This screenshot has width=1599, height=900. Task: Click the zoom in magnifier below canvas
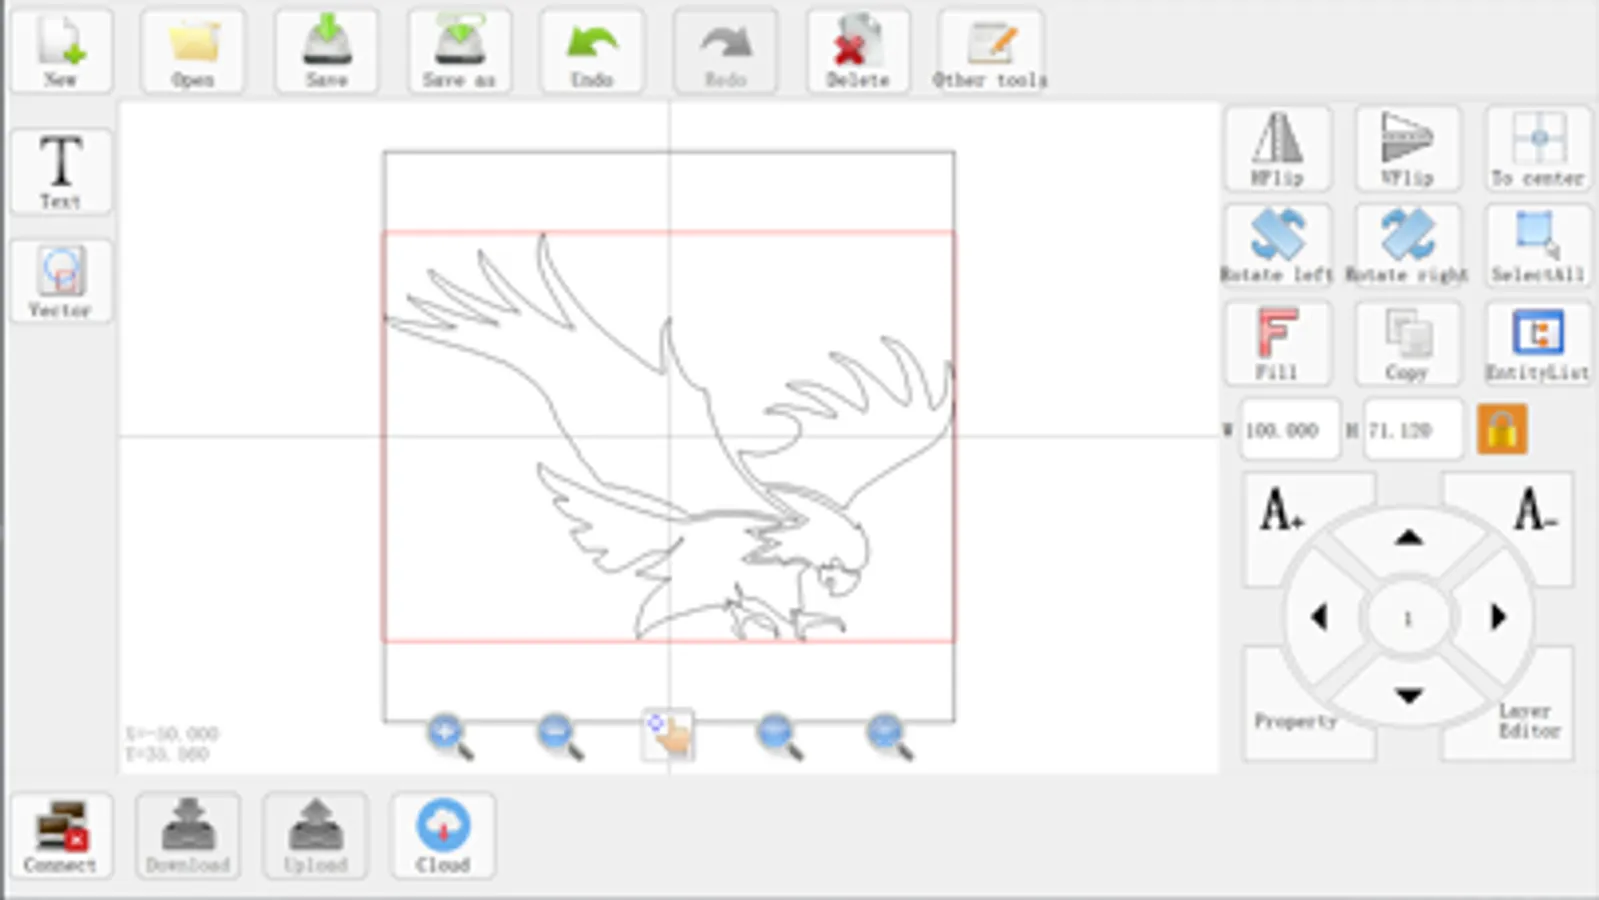click(x=450, y=737)
